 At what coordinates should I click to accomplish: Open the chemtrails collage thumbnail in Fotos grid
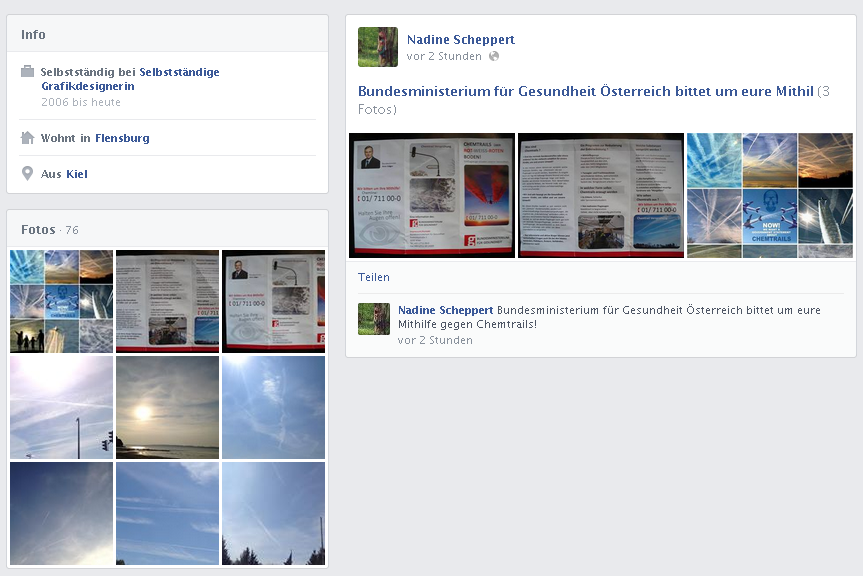pos(62,301)
